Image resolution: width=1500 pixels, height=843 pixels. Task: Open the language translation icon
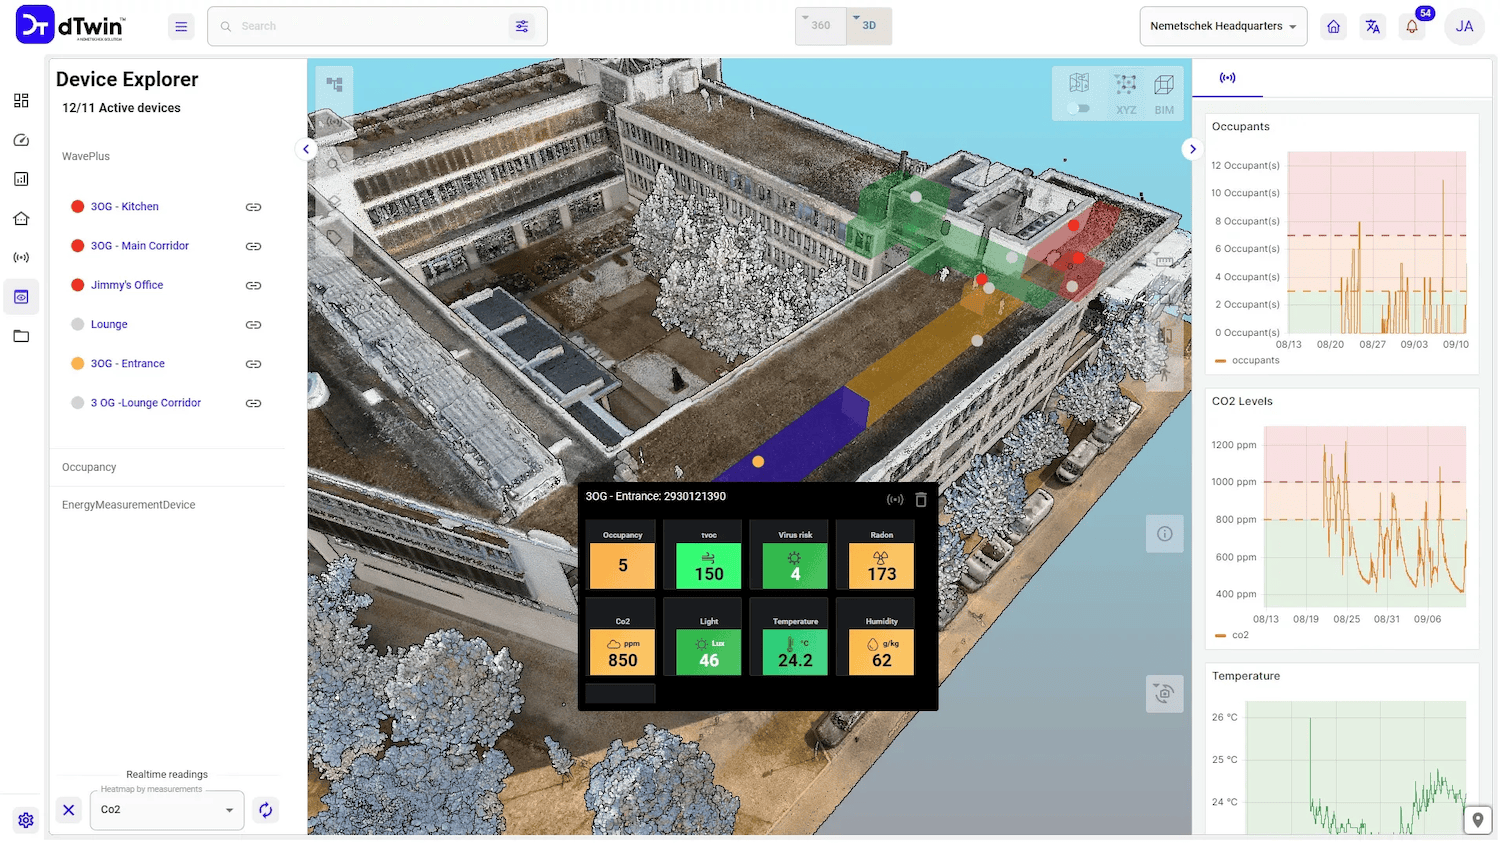coord(1373,27)
